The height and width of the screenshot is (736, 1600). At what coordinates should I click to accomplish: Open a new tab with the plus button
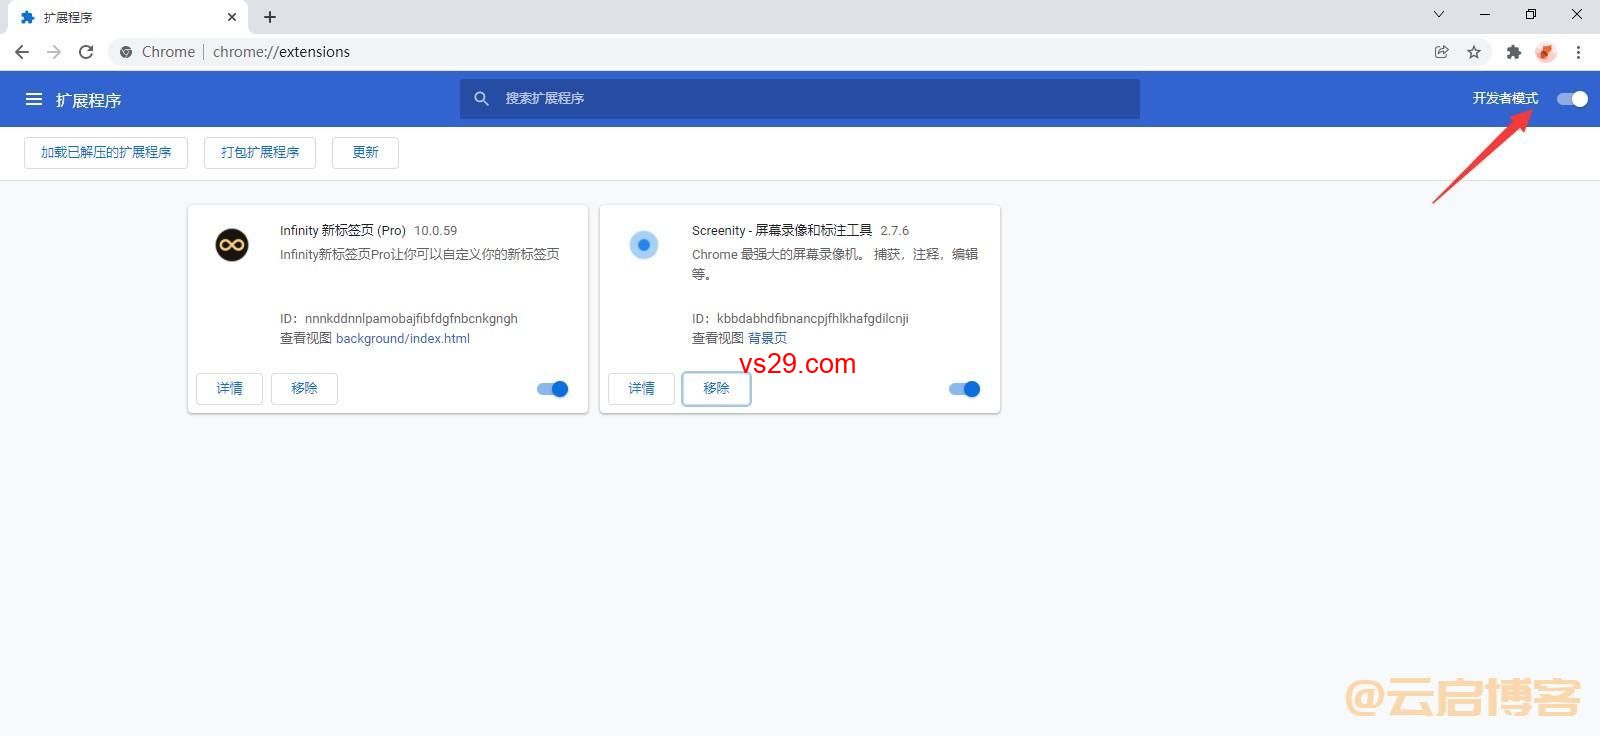click(270, 17)
